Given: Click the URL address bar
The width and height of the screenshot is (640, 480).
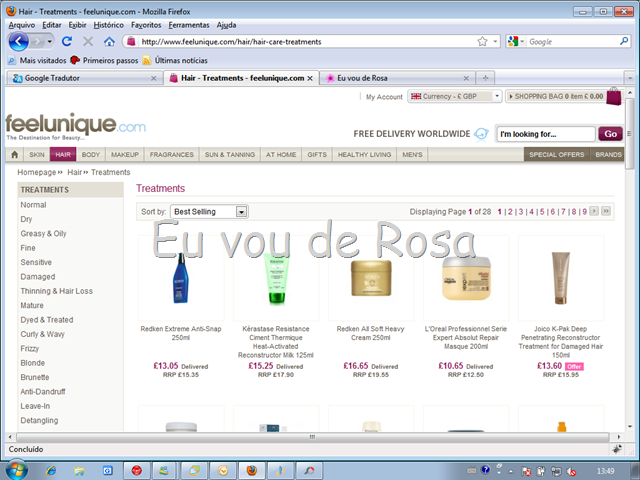Looking at the screenshot, I should tap(306, 42).
